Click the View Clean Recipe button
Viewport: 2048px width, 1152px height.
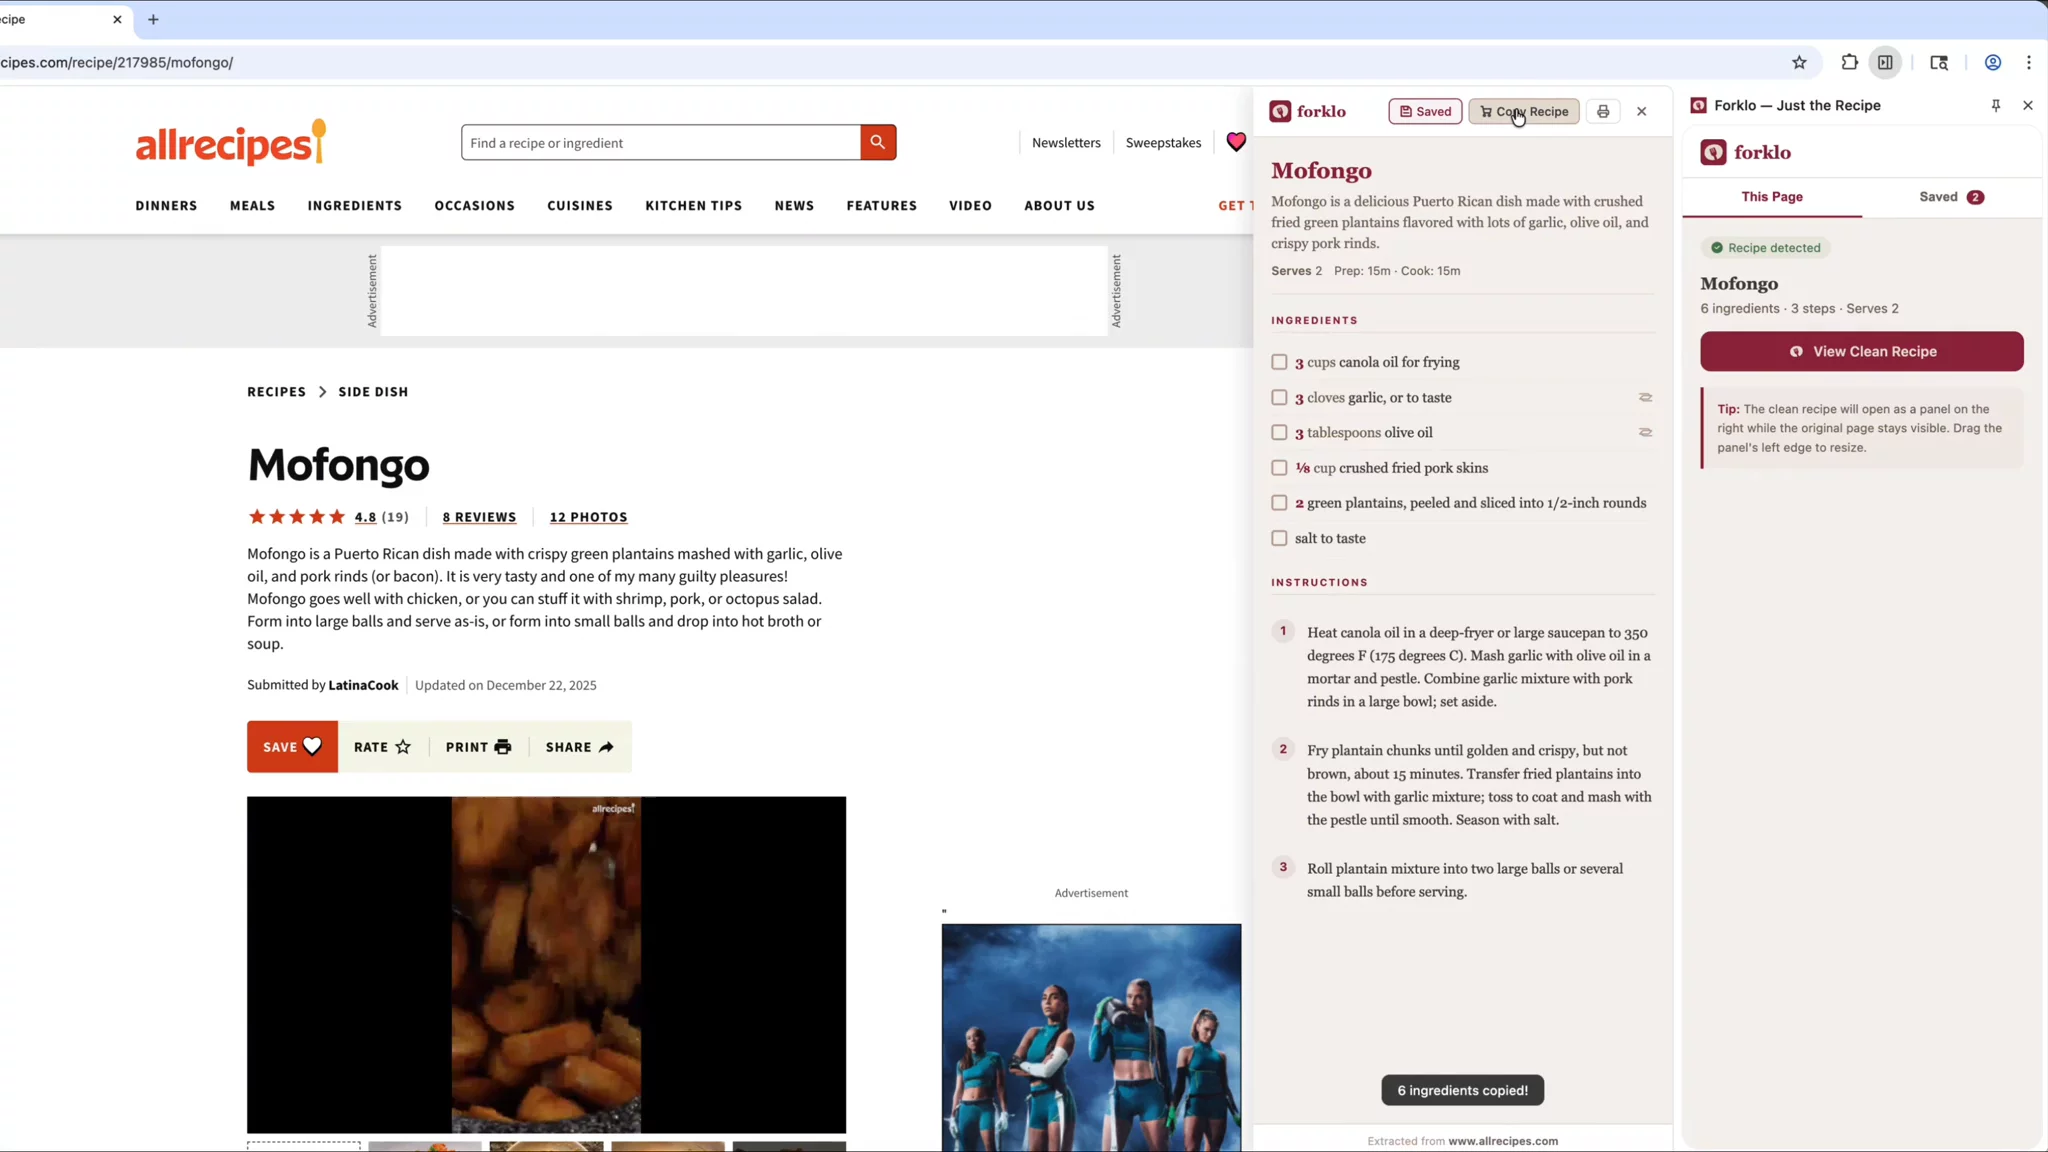point(1862,351)
